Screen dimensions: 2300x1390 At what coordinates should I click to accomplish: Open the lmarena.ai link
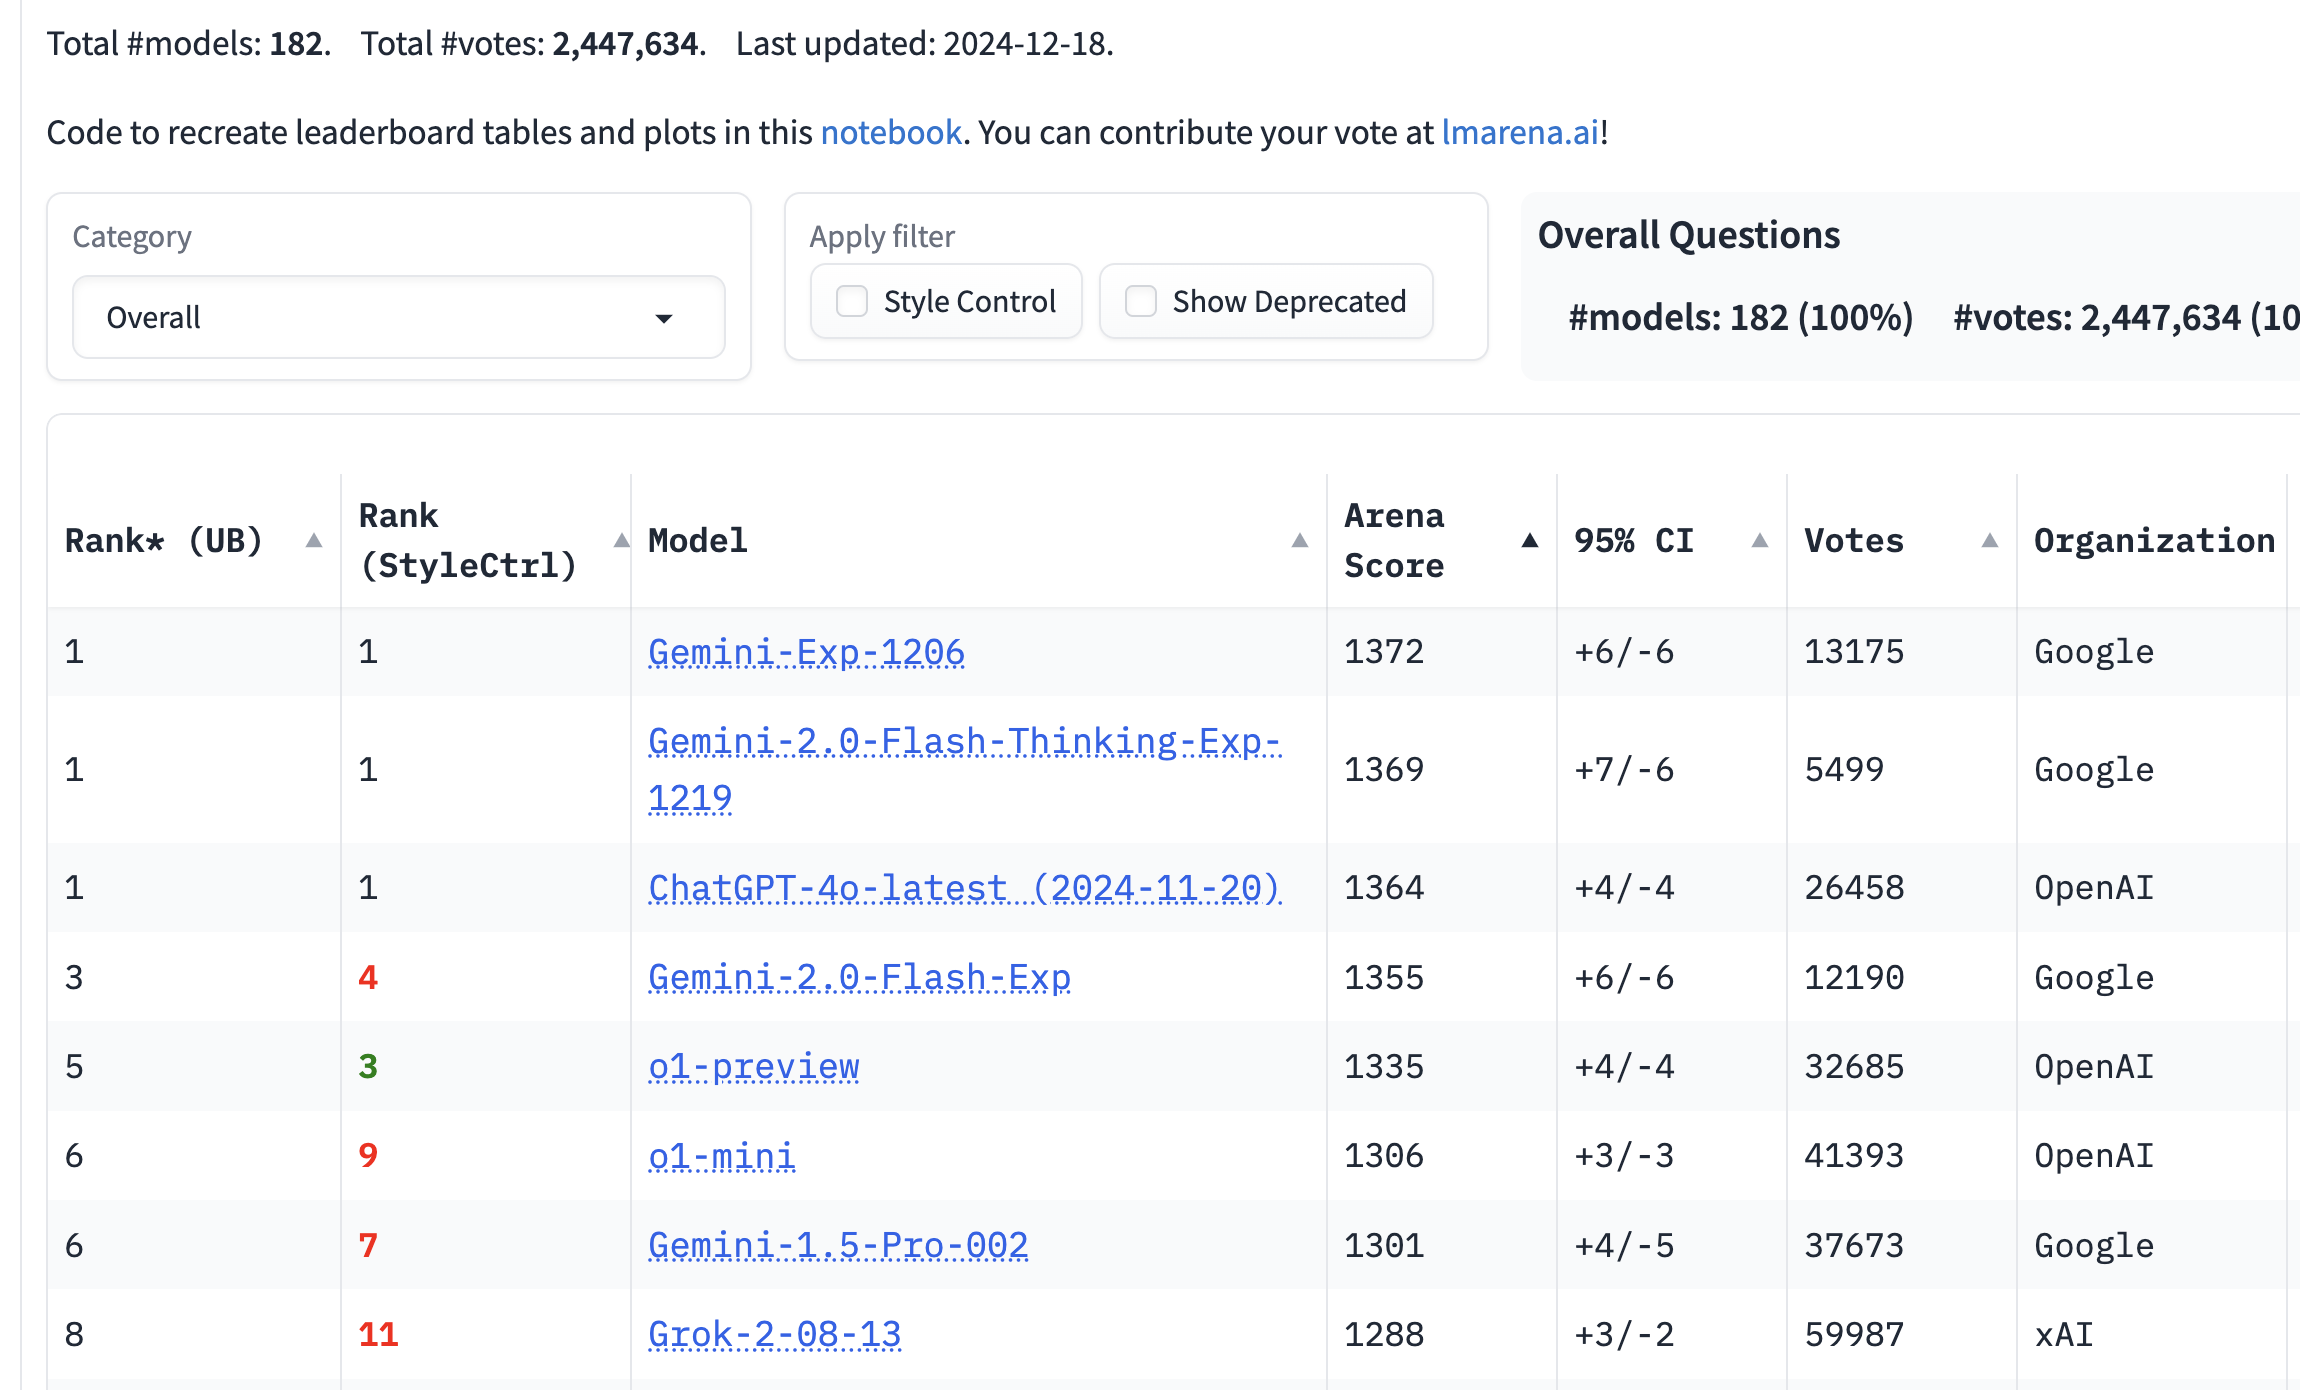click(1520, 132)
